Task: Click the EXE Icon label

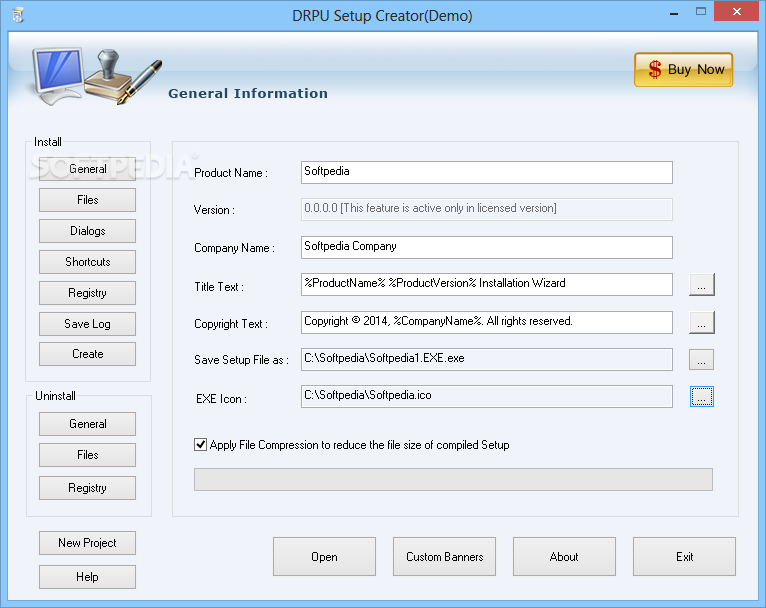Action: point(221,399)
